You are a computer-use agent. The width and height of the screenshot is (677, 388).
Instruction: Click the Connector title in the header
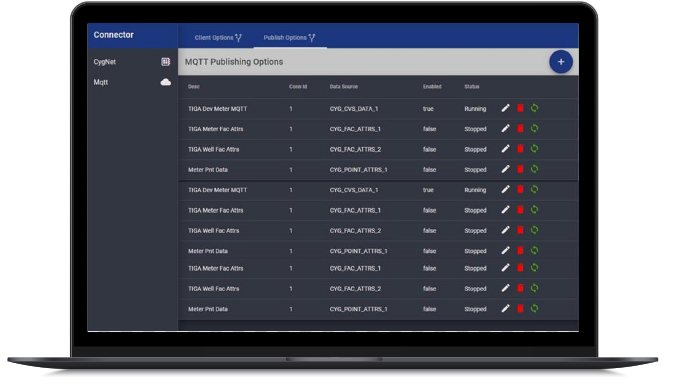click(114, 35)
